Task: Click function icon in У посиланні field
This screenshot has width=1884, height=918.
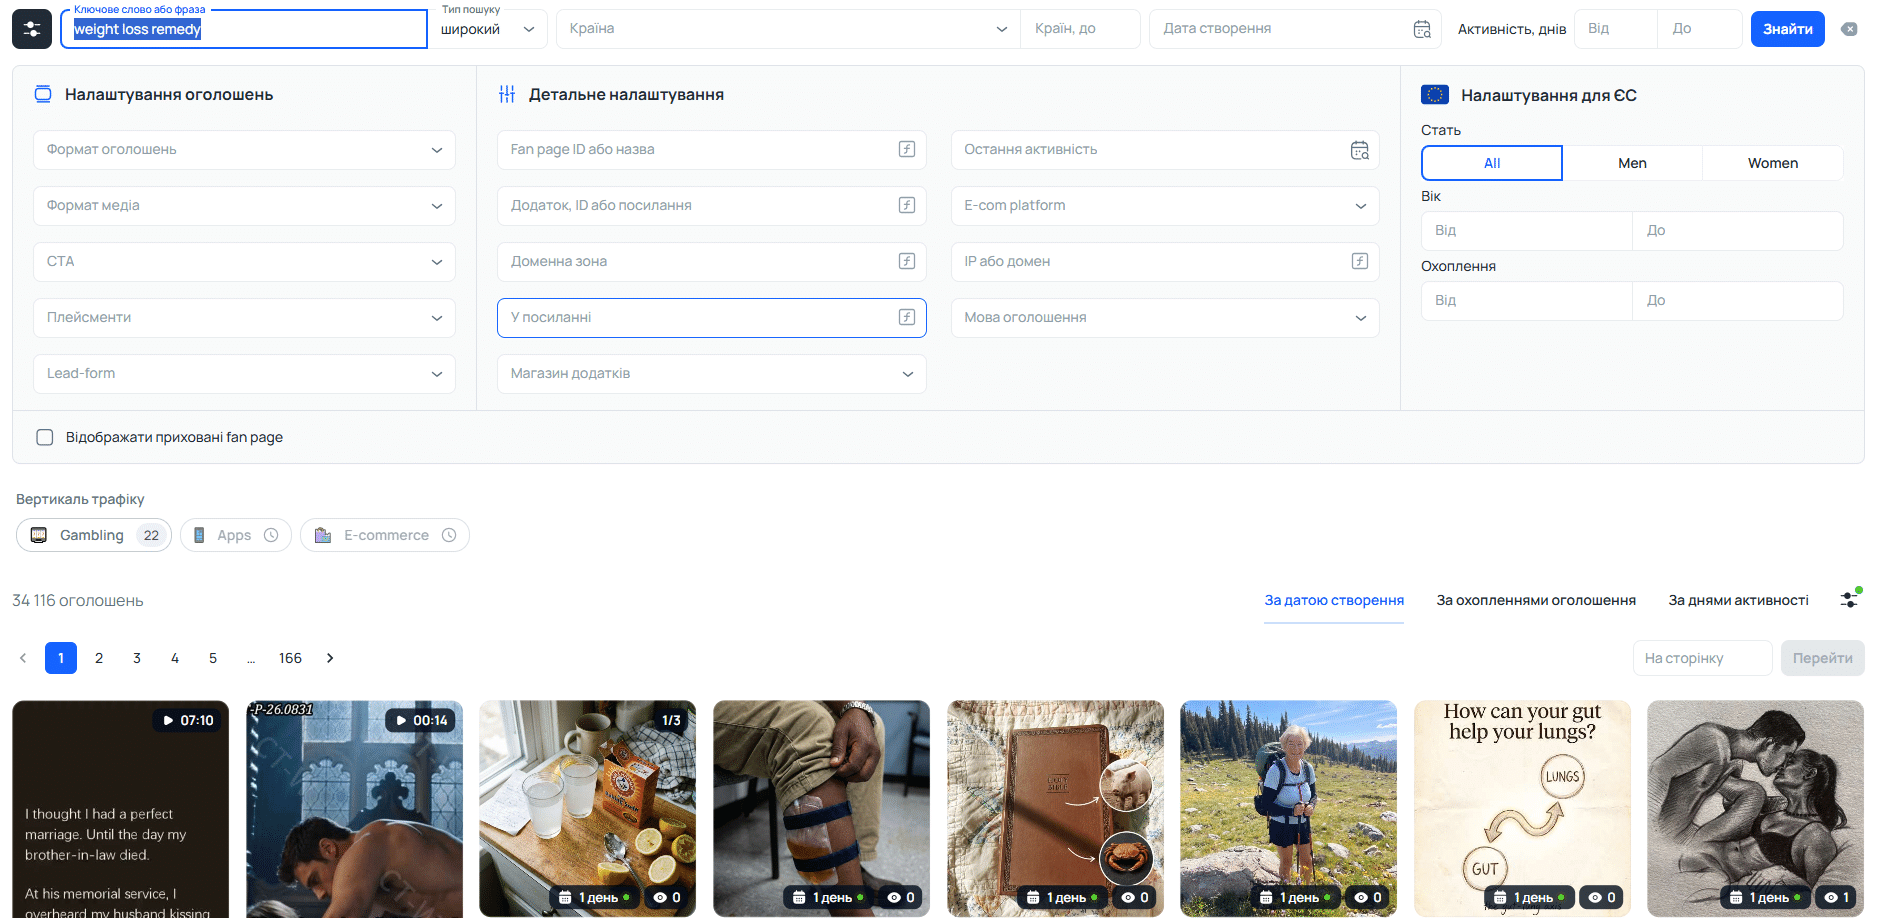Action: coord(907,317)
